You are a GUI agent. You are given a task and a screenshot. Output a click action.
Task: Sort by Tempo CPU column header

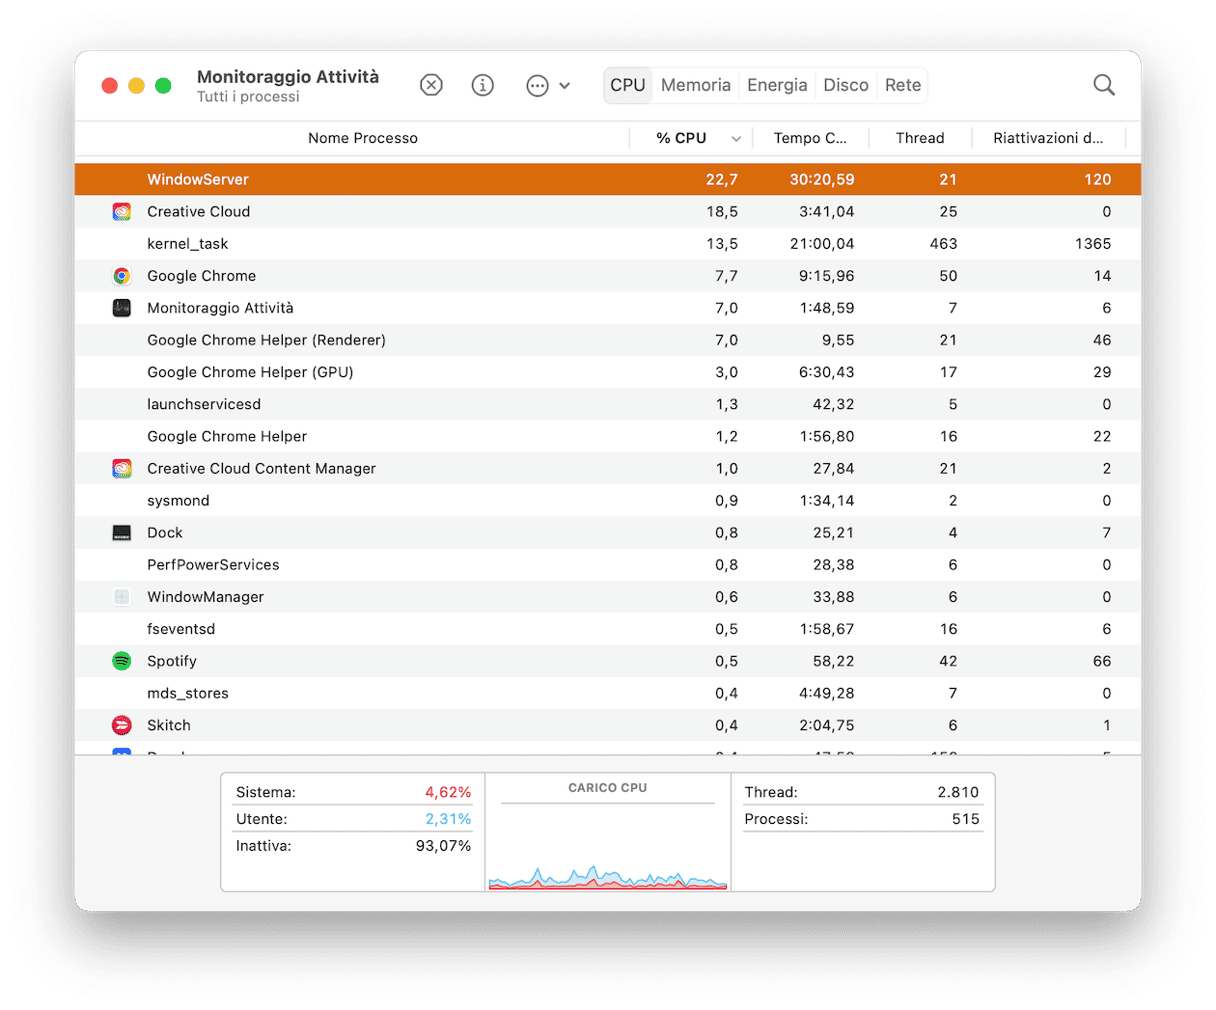pos(810,138)
